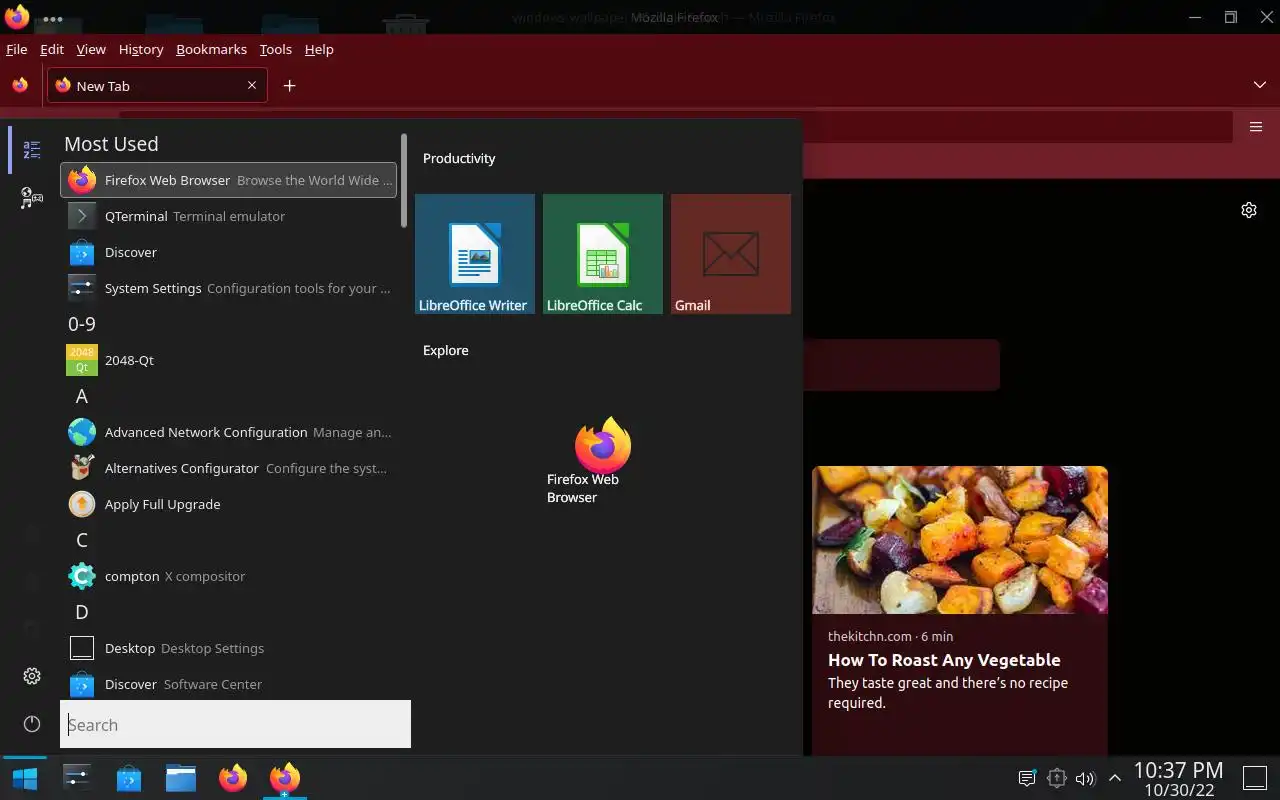The image size is (1280, 800).
Task: Click the Windows-style start button
Action: pyautogui.click(x=24, y=778)
